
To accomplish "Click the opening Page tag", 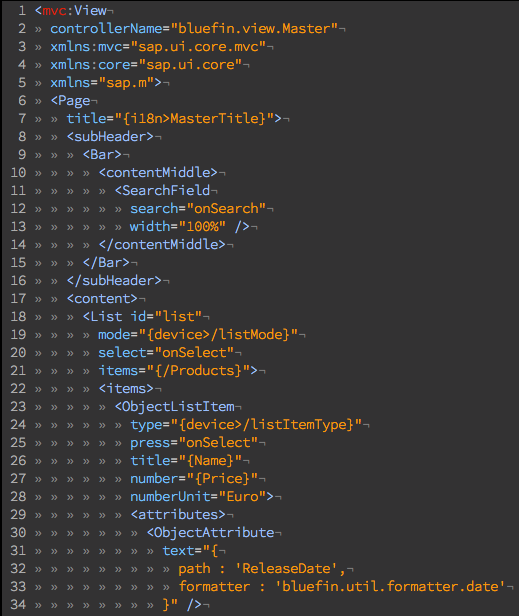I will pos(70,101).
